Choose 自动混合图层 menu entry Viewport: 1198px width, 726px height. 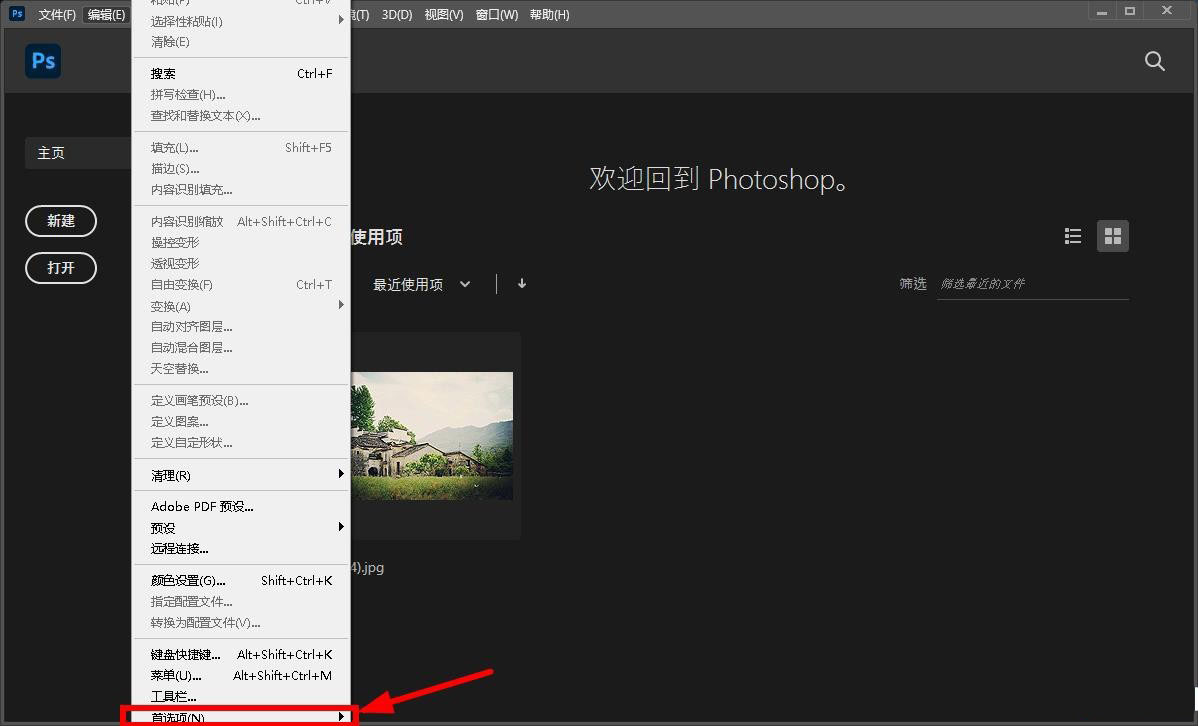point(241,348)
